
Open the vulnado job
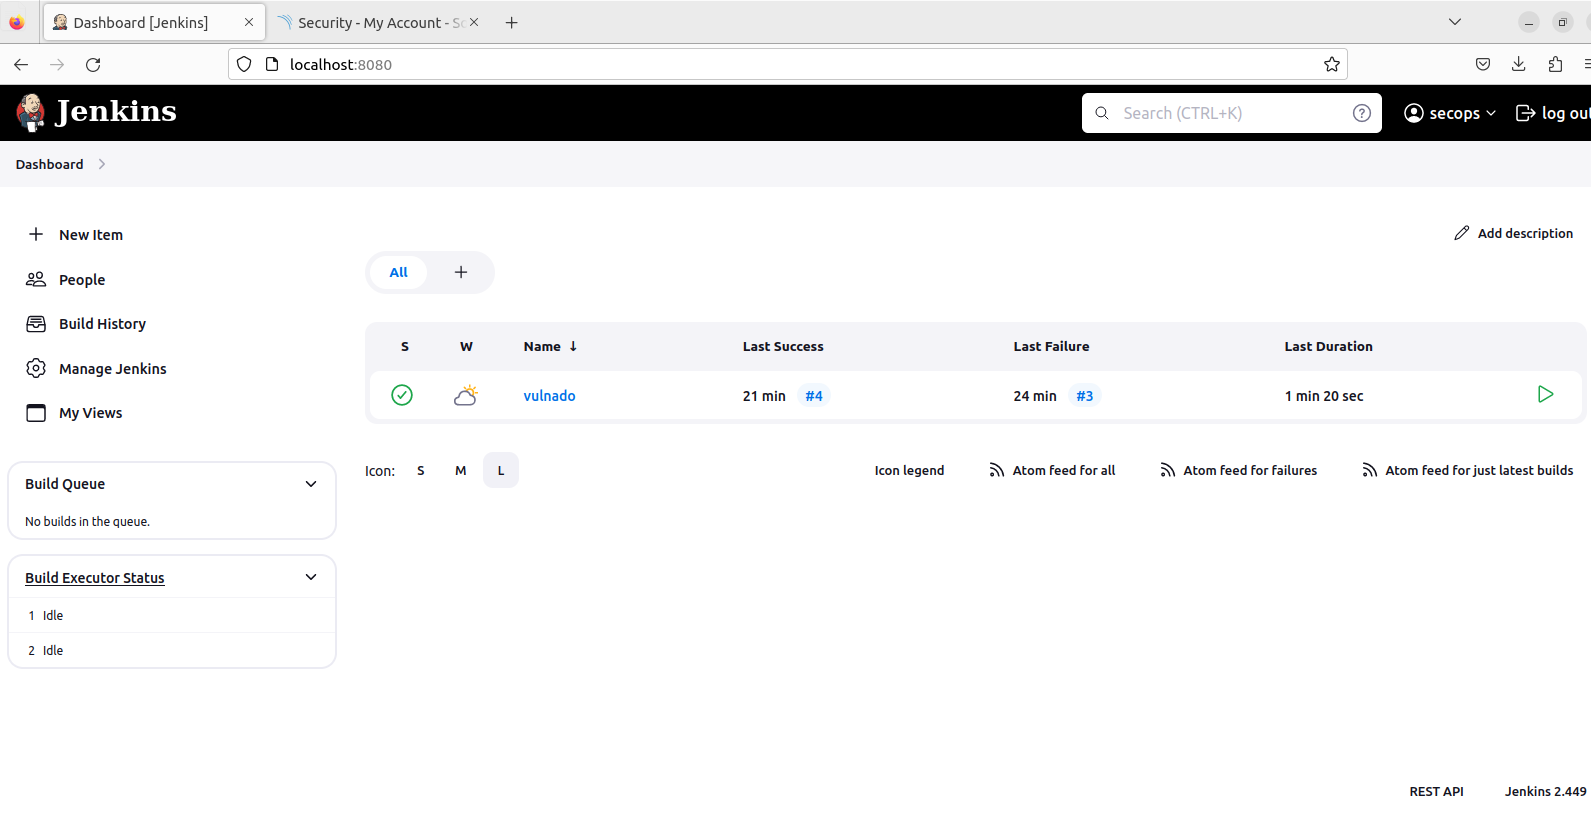pyautogui.click(x=549, y=396)
